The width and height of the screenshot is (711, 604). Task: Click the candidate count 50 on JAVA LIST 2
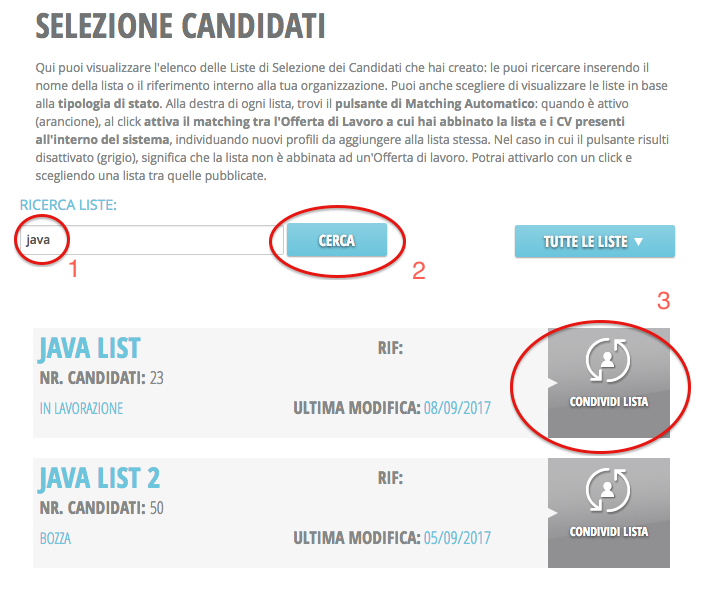click(x=156, y=508)
